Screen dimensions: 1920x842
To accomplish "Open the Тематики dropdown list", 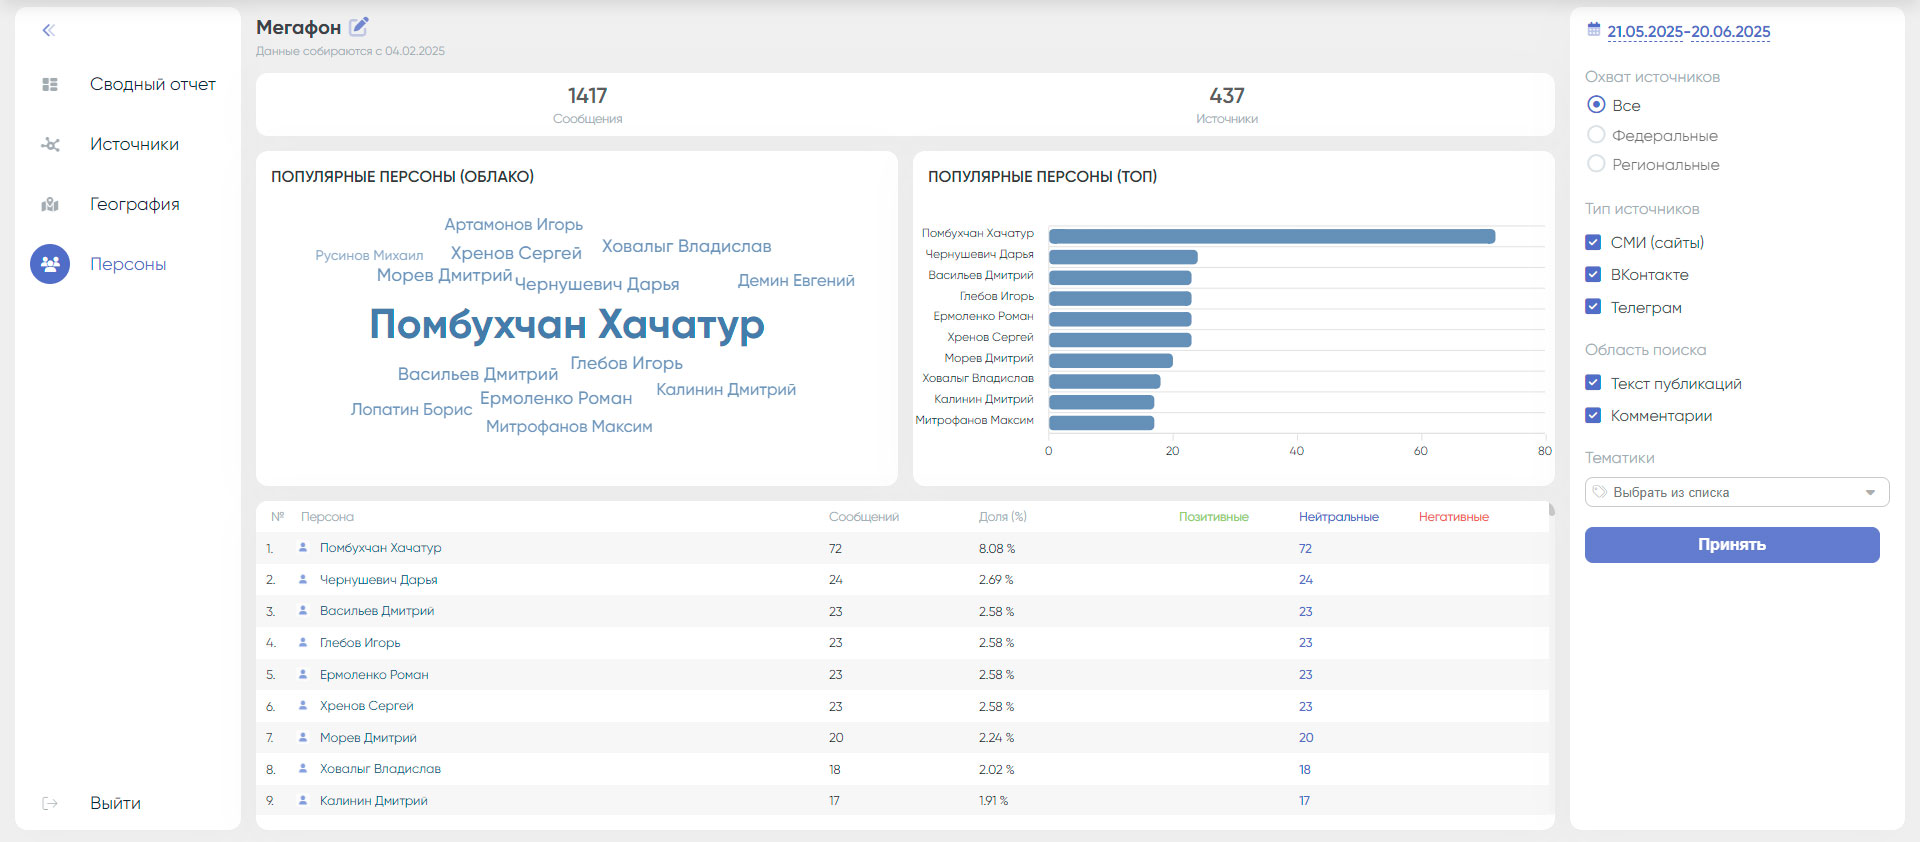I will (x=1736, y=492).
